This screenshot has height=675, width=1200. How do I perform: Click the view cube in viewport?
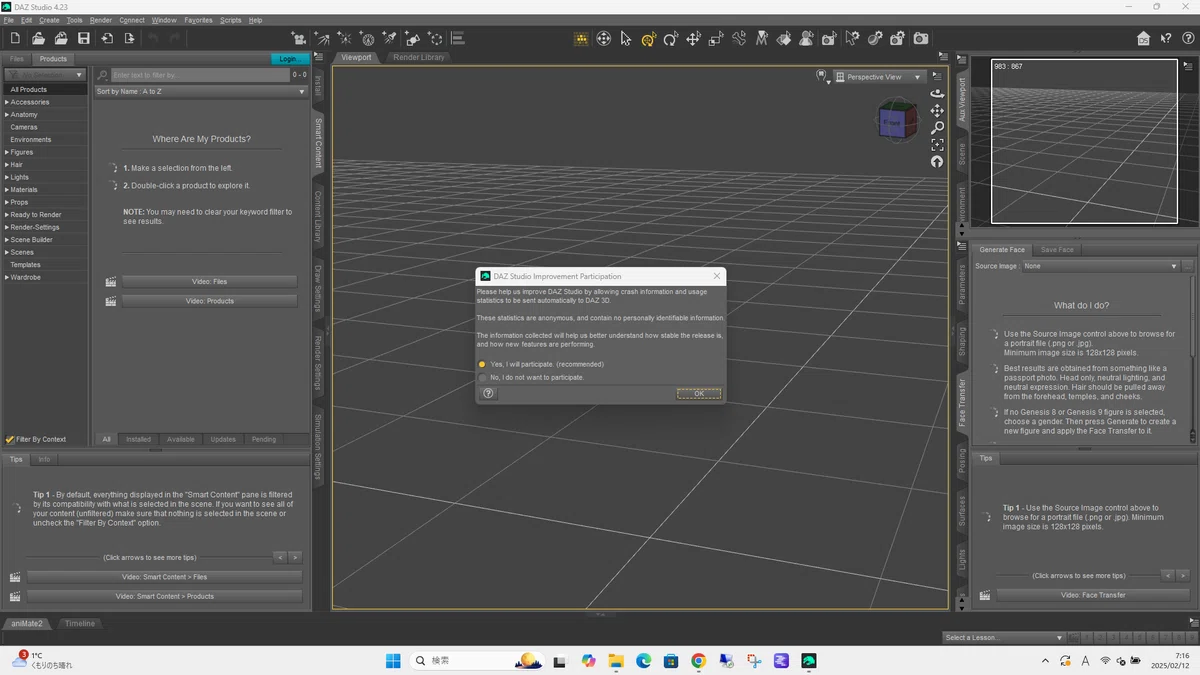point(897,119)
